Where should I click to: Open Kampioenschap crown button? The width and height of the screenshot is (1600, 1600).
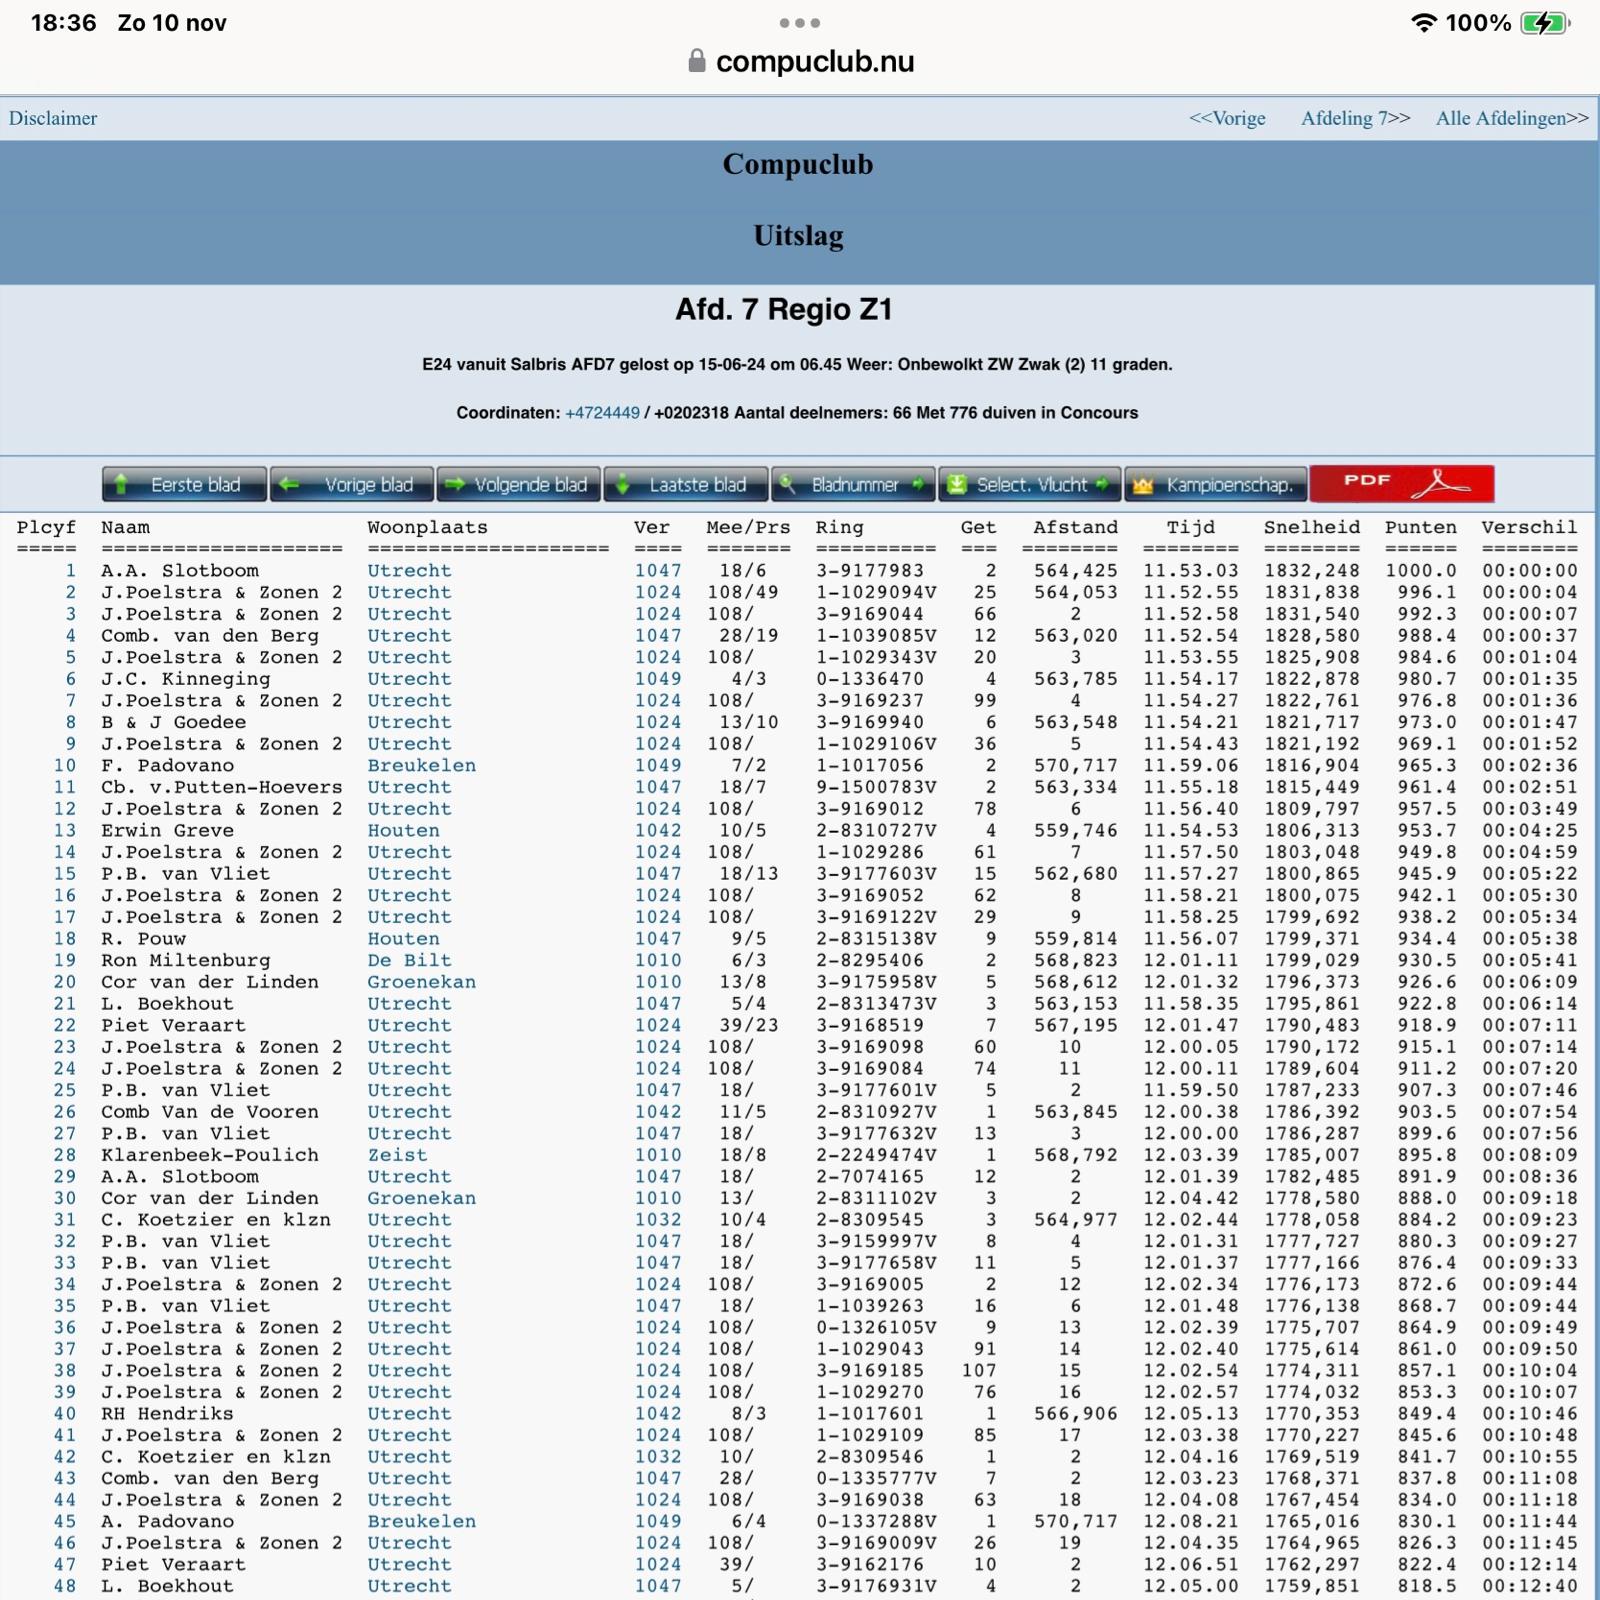click(x=1215, y=485)
